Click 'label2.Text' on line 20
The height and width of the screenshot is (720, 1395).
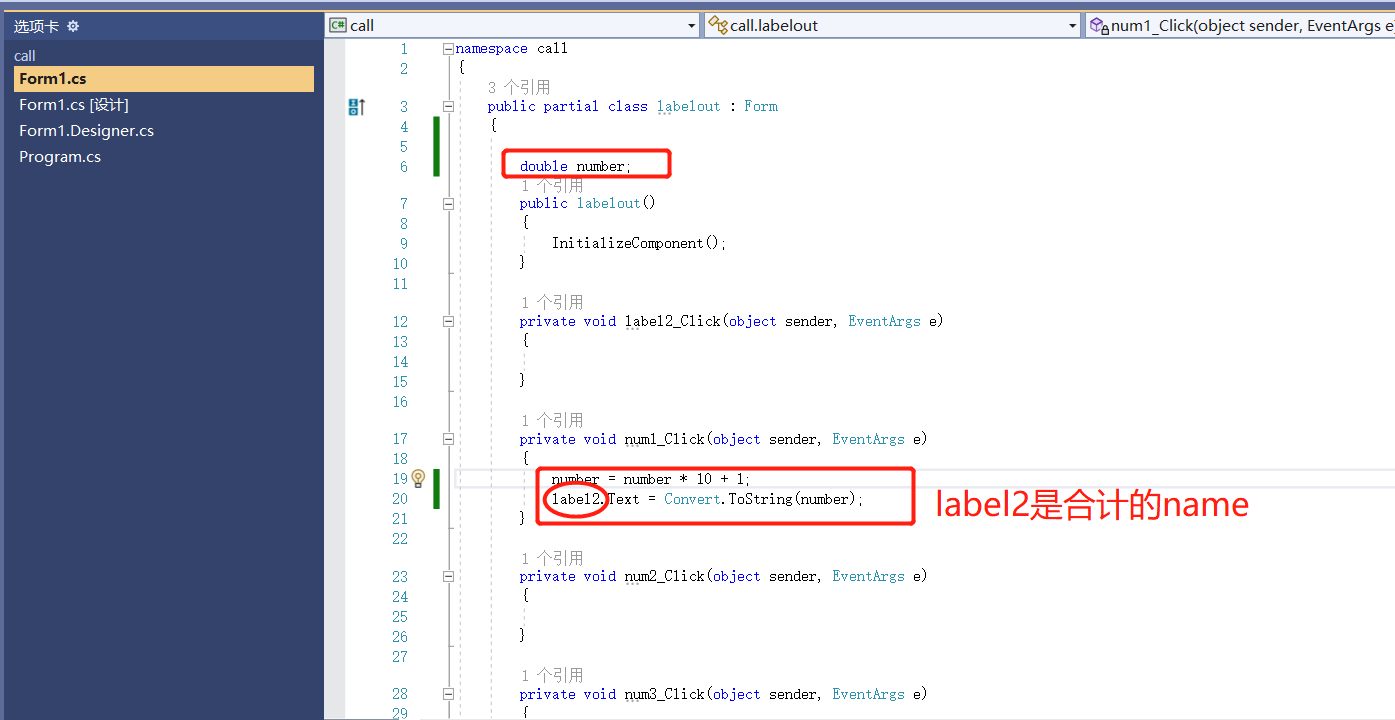pos(596,499)
